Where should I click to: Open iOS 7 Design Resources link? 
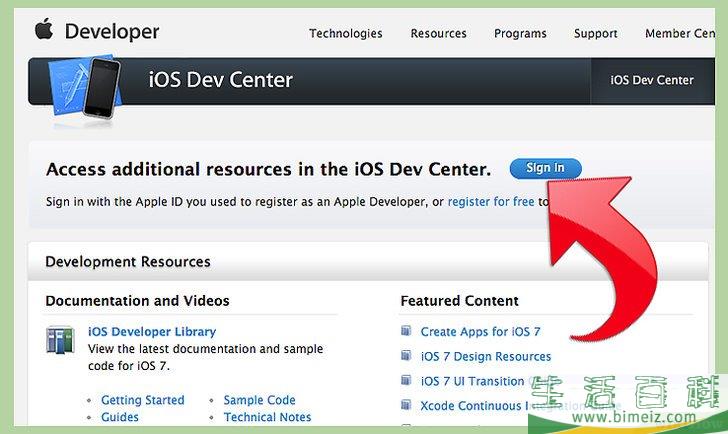click(x=486, y=356)
